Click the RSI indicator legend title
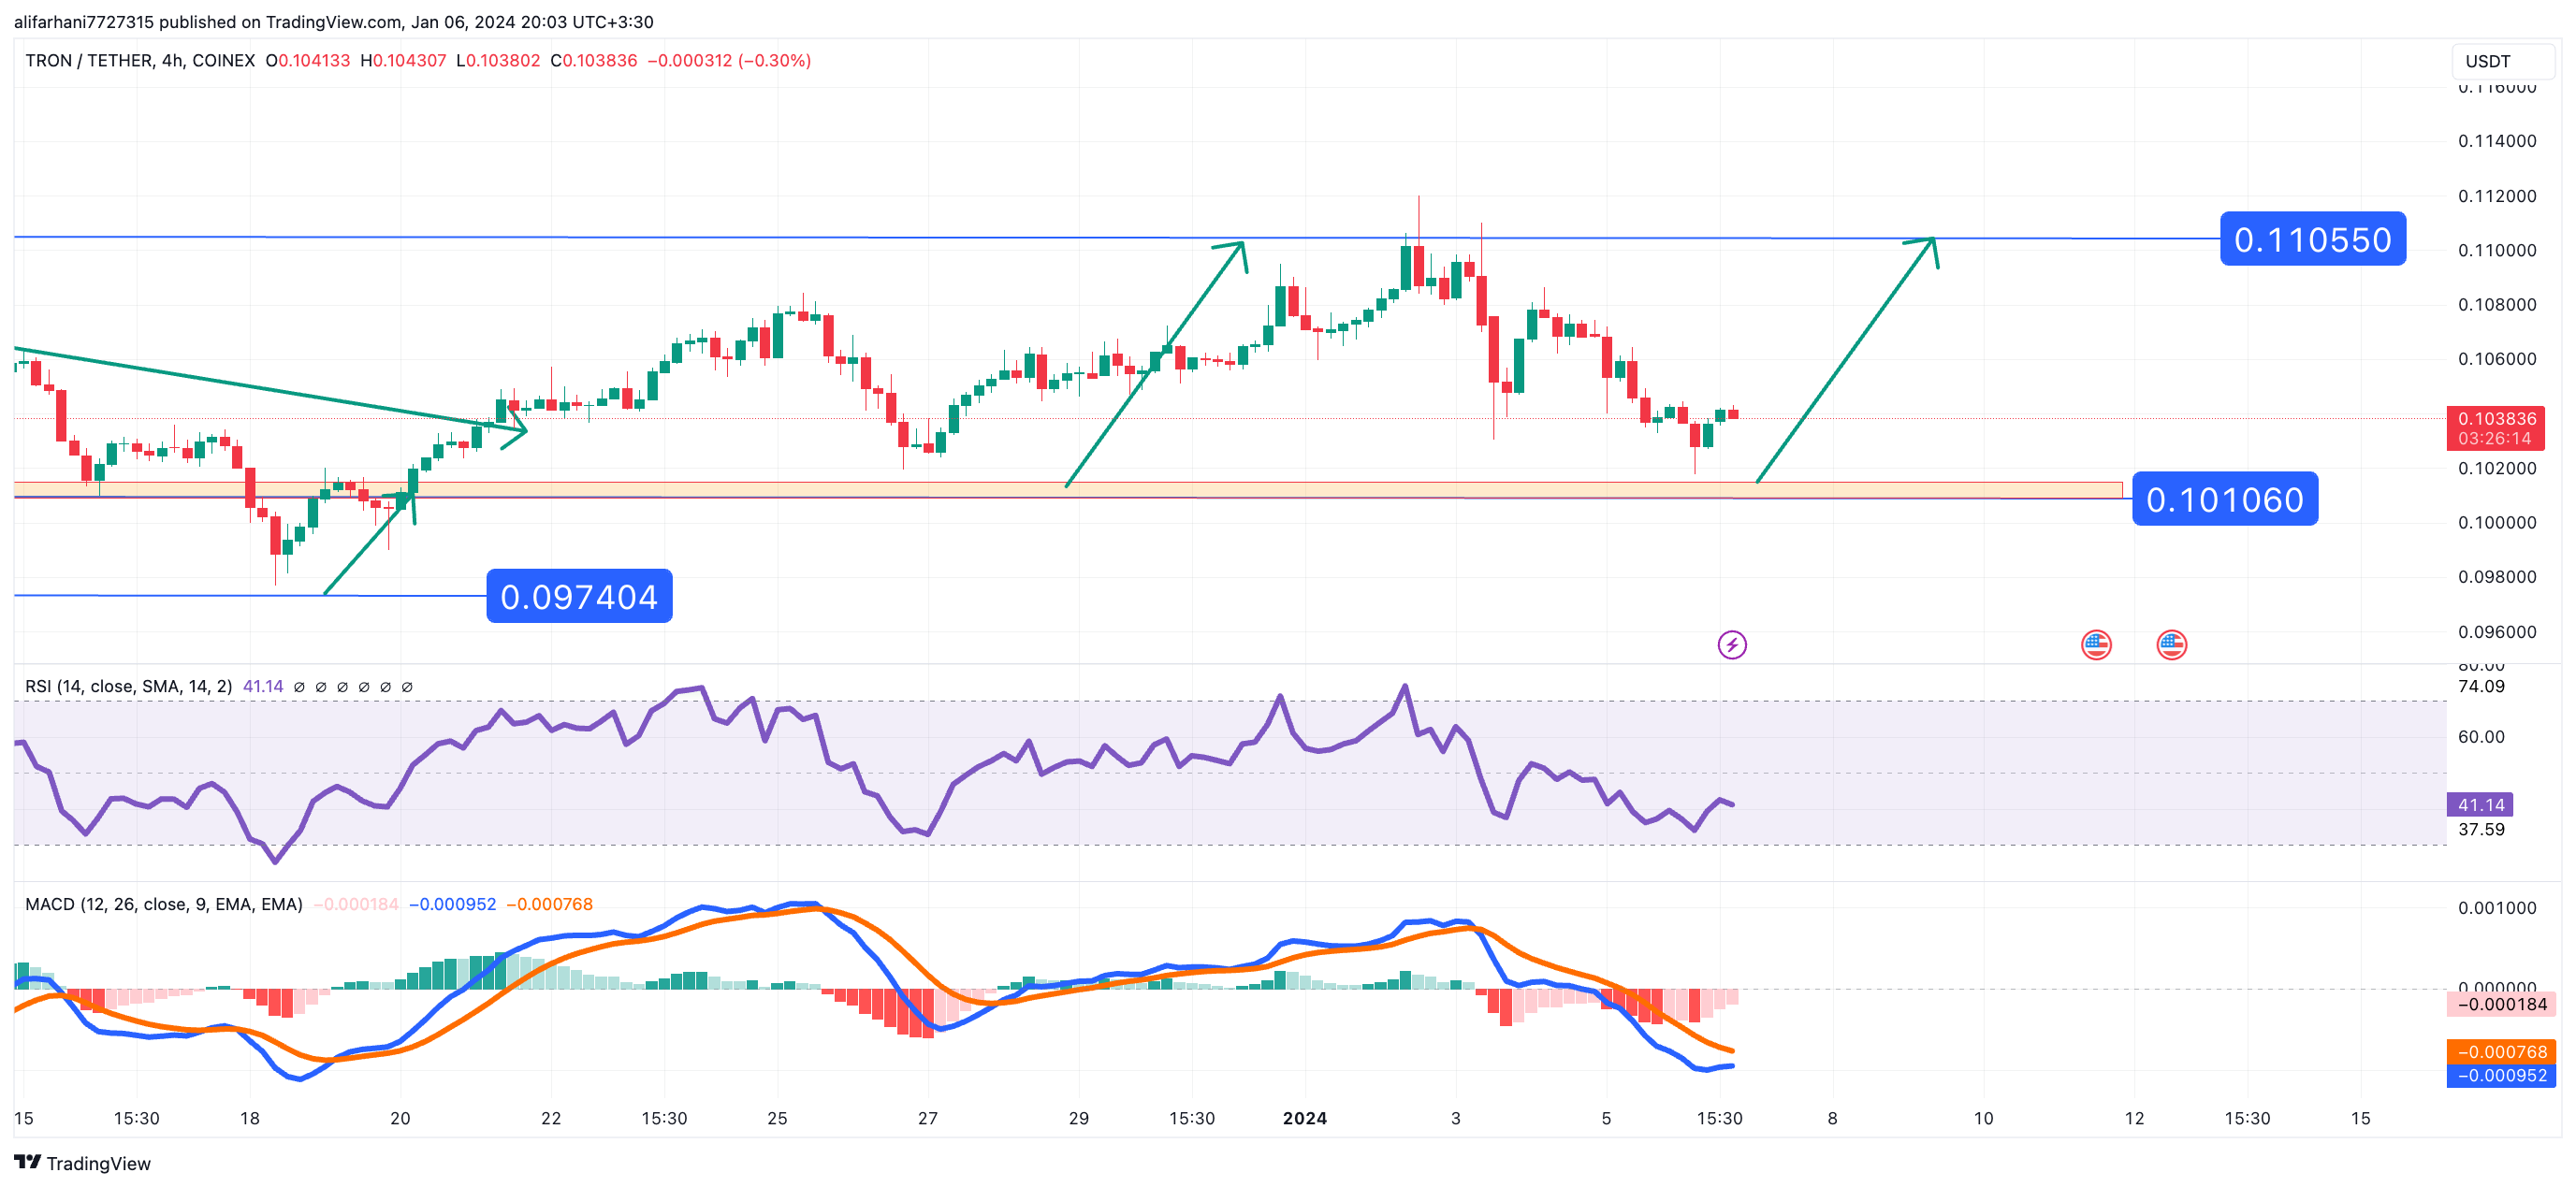Image resolution: width=2576 pixels, height=1187 pixels. (128, 686)
